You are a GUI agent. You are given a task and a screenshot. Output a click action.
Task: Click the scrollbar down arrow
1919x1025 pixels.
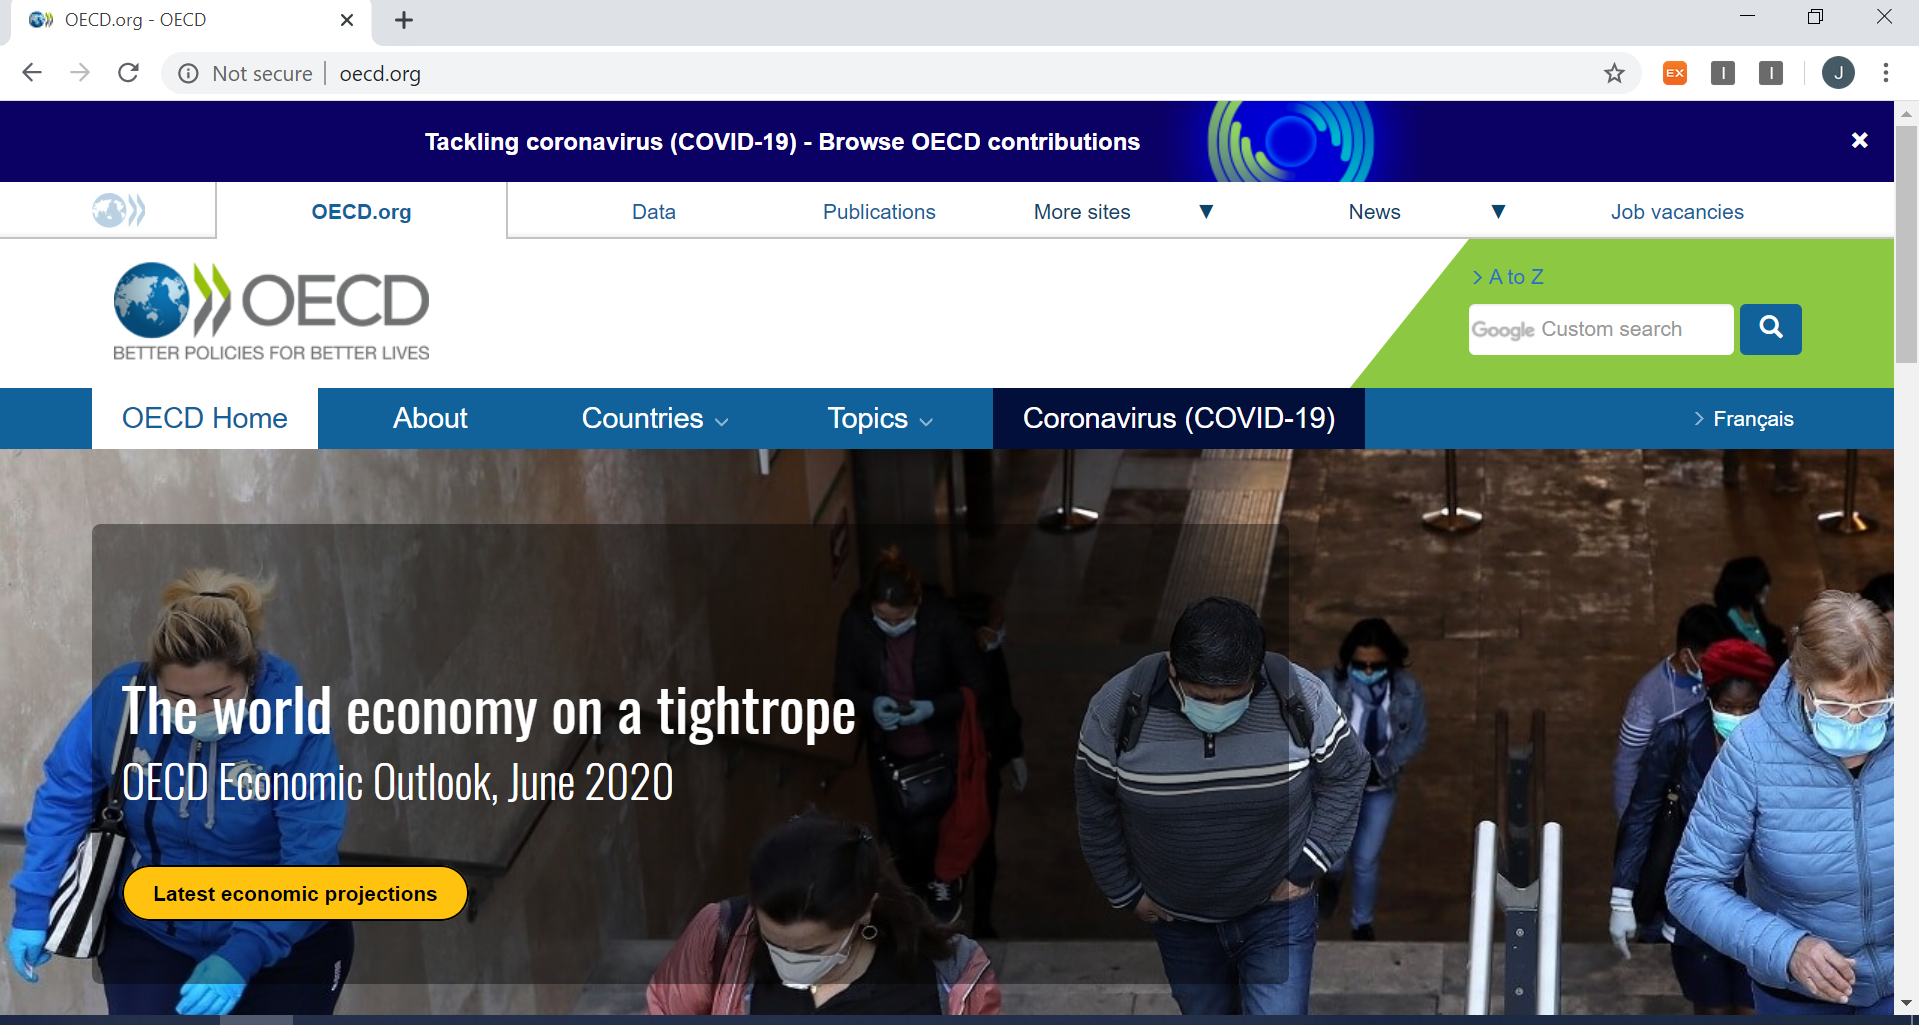[1906, 1003]
